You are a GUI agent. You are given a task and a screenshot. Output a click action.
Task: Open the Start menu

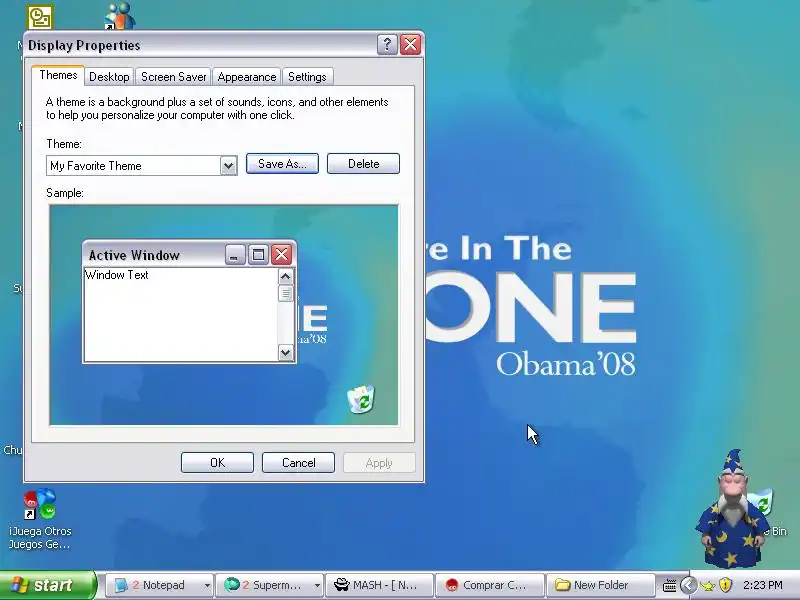(x=47, y=585)
